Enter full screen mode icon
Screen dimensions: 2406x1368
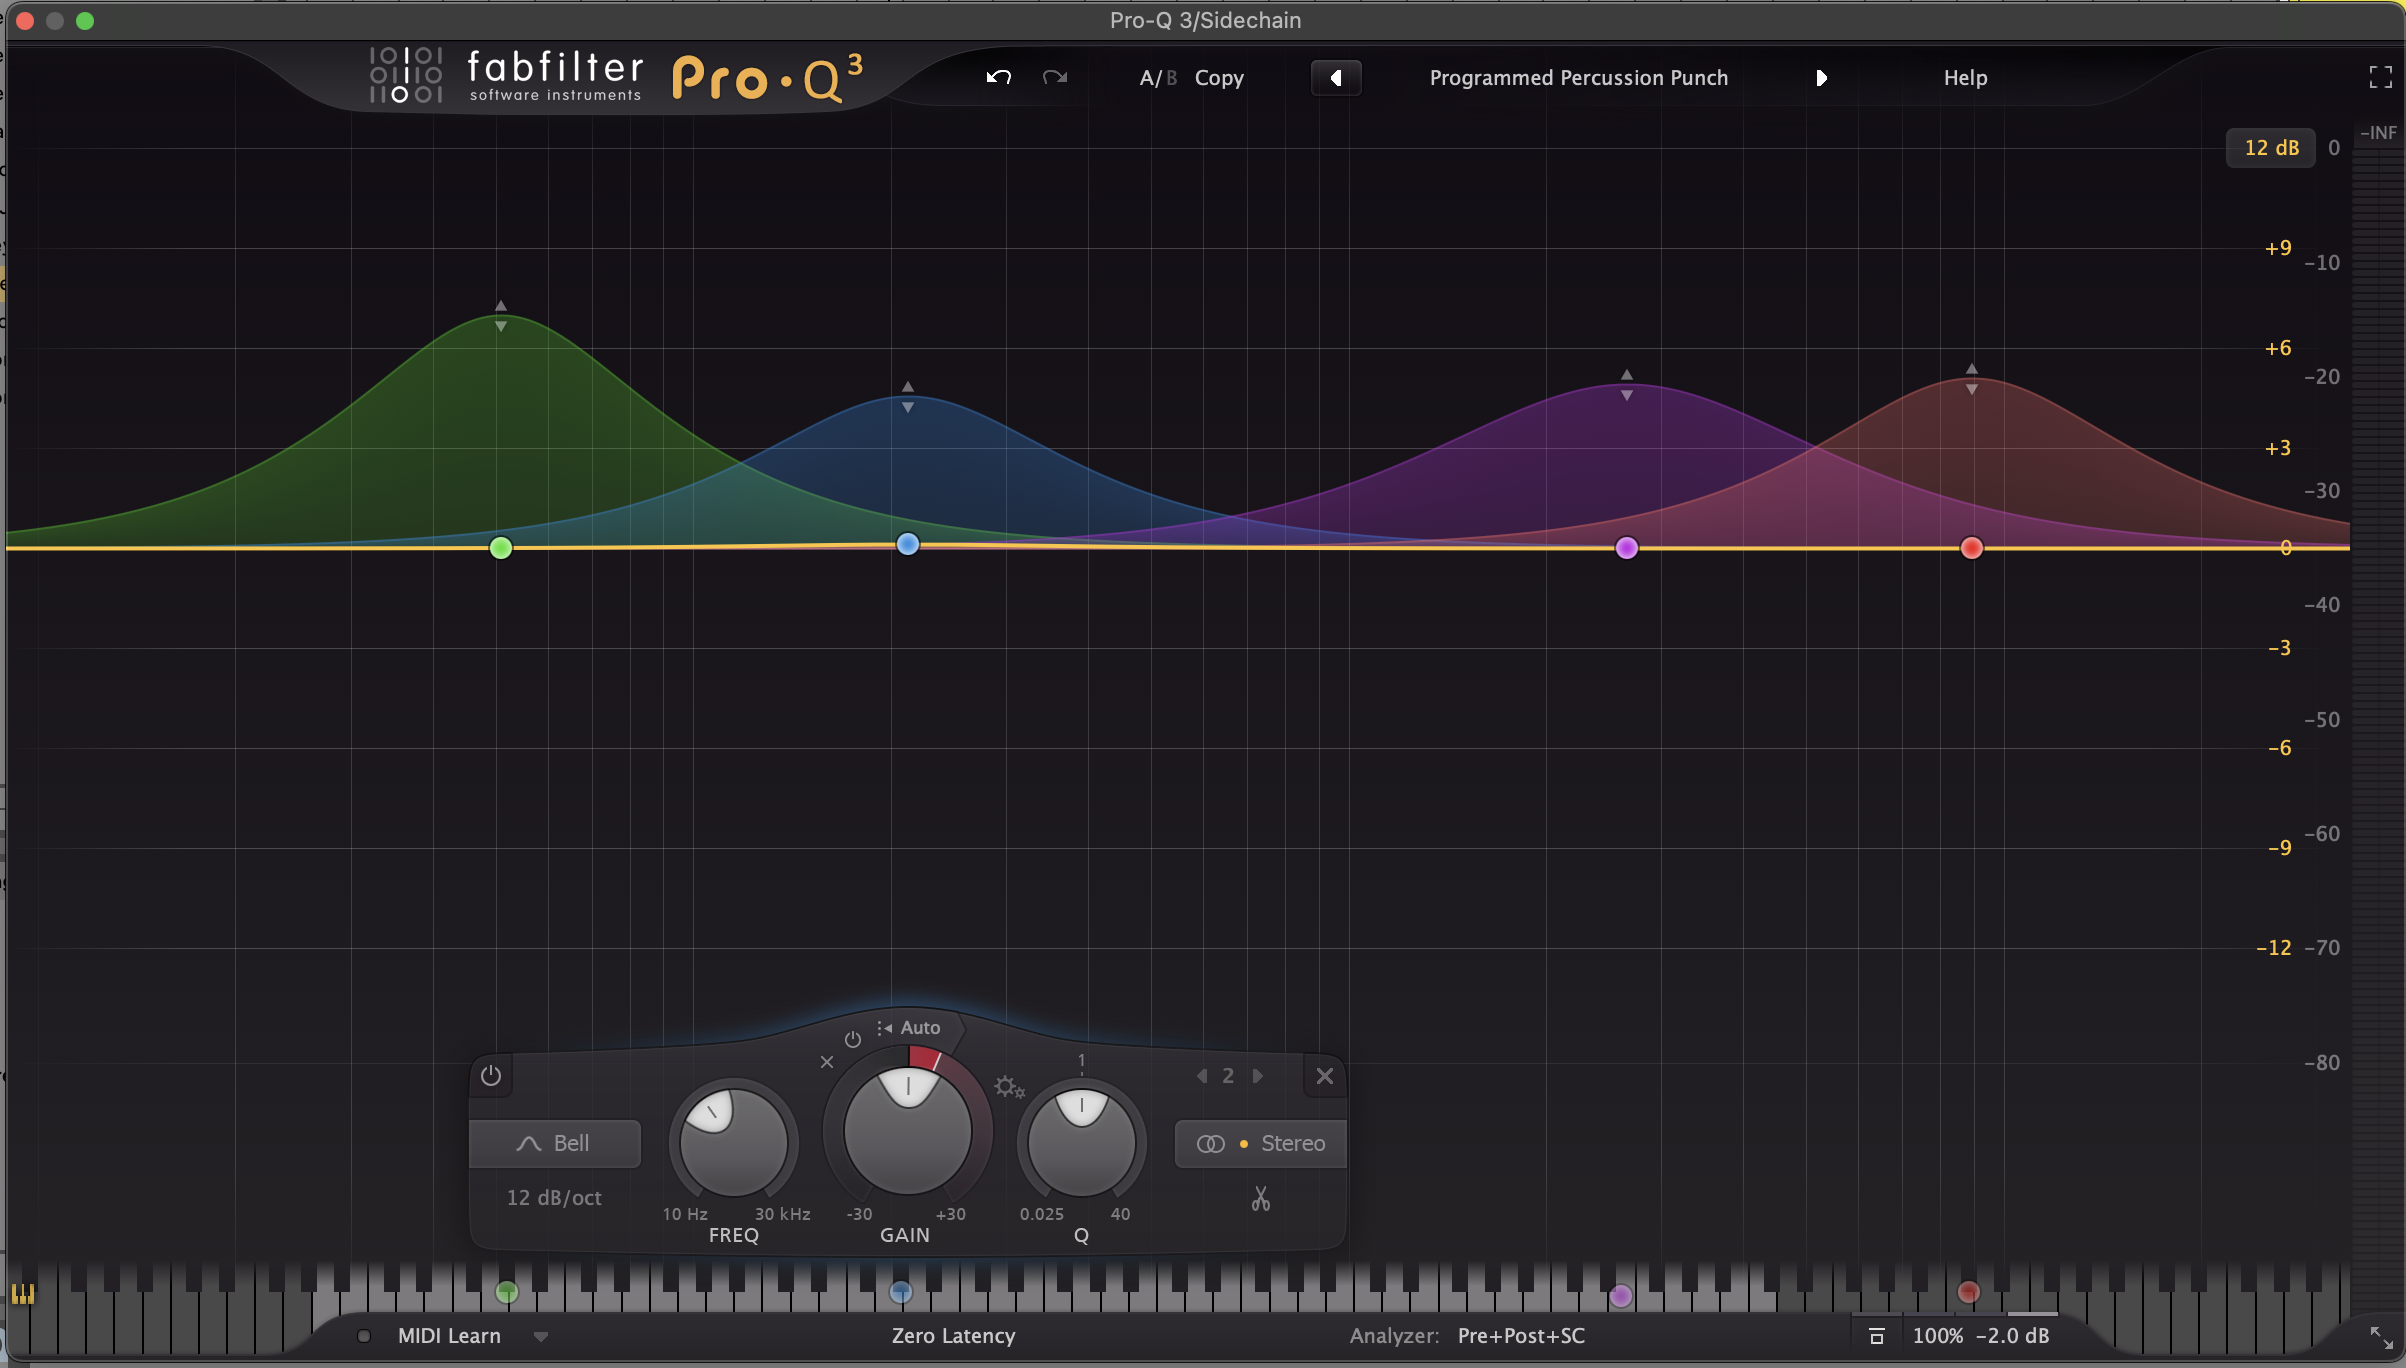point(2381,77)
